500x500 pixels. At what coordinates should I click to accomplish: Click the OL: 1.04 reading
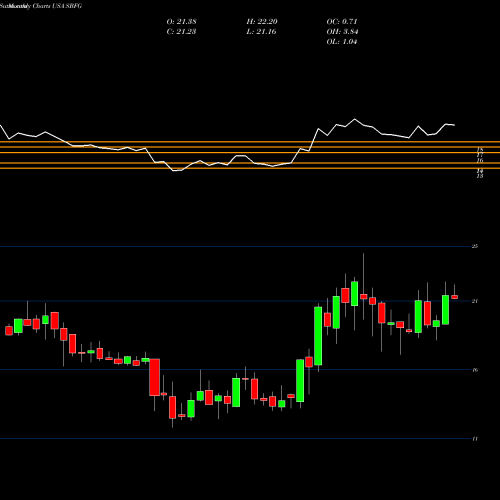[342, 42]
